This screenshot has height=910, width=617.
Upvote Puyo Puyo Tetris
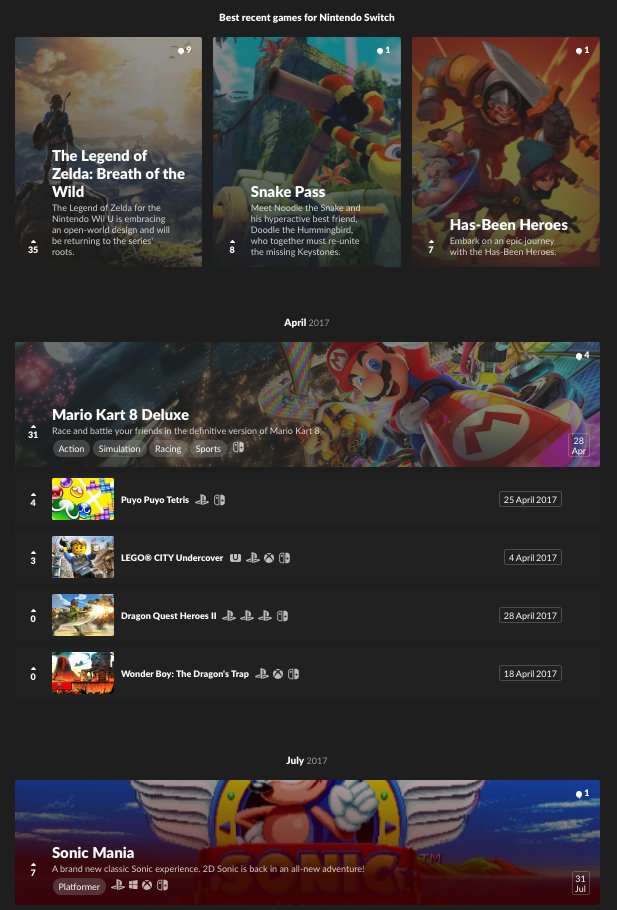tap(33, 500)
